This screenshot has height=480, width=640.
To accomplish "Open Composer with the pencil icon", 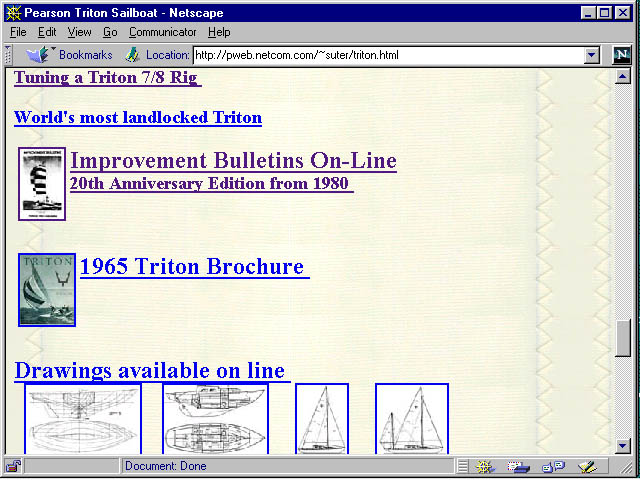I will (x=587, y=467).
